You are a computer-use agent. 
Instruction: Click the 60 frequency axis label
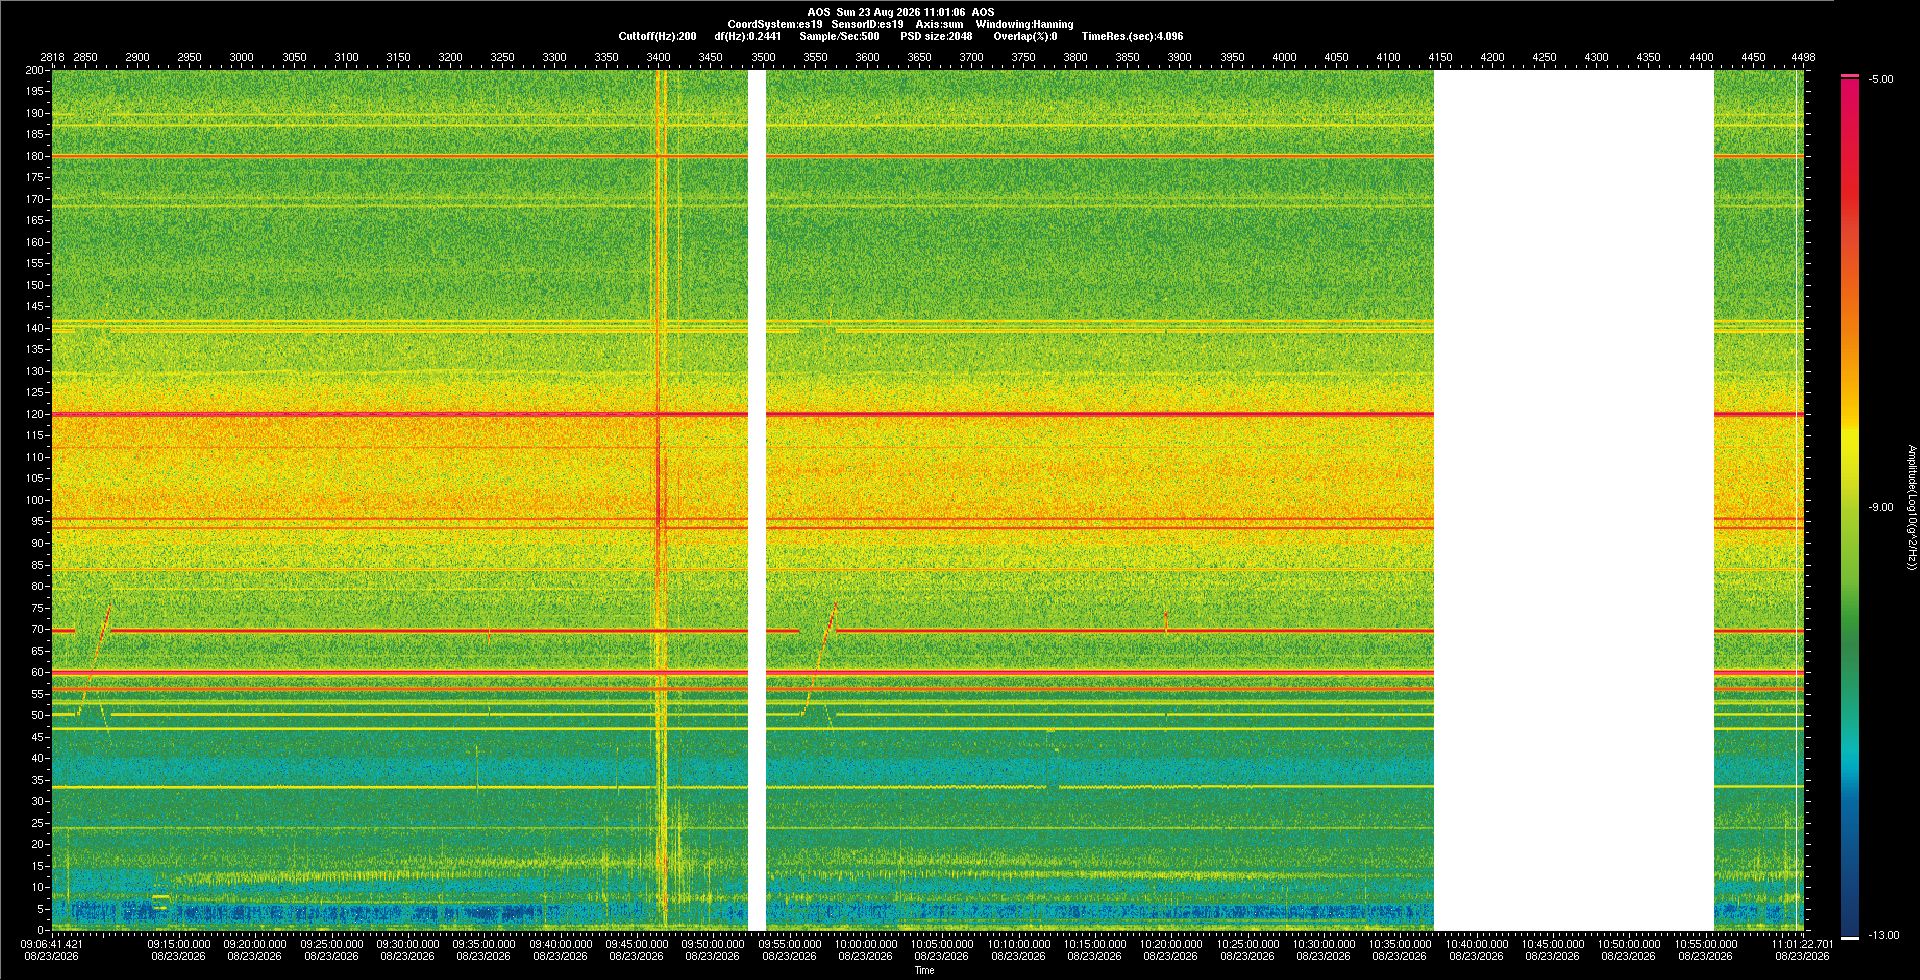coord(38,672)
